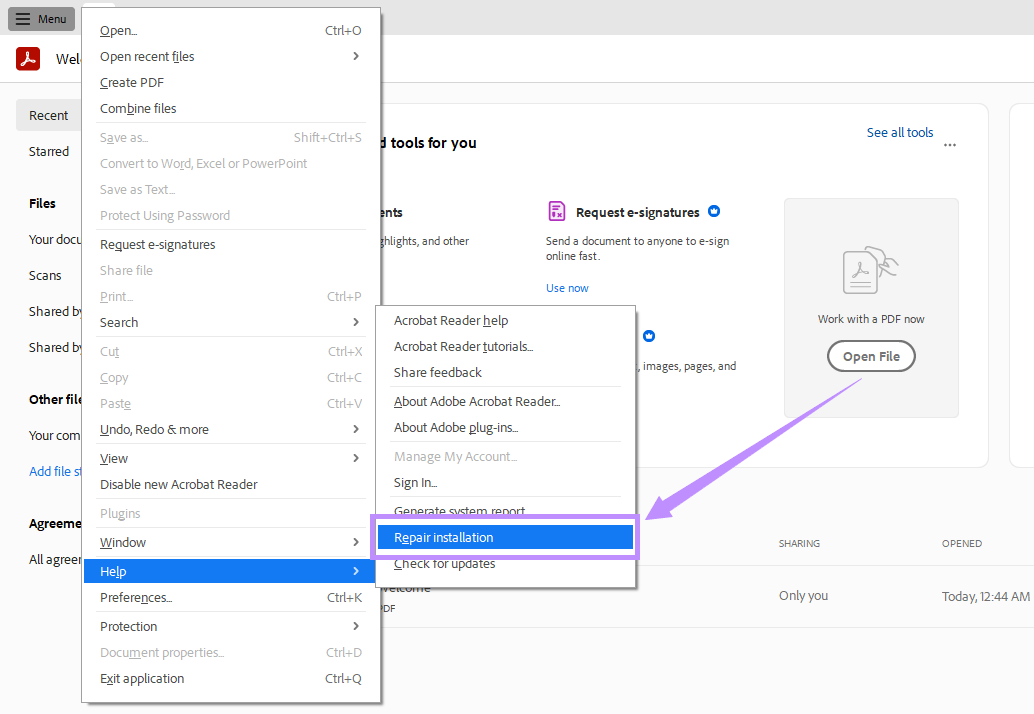
Task: Click the Work with a PDF illustration
Action: pyautogui.click(x=871, y=272)
